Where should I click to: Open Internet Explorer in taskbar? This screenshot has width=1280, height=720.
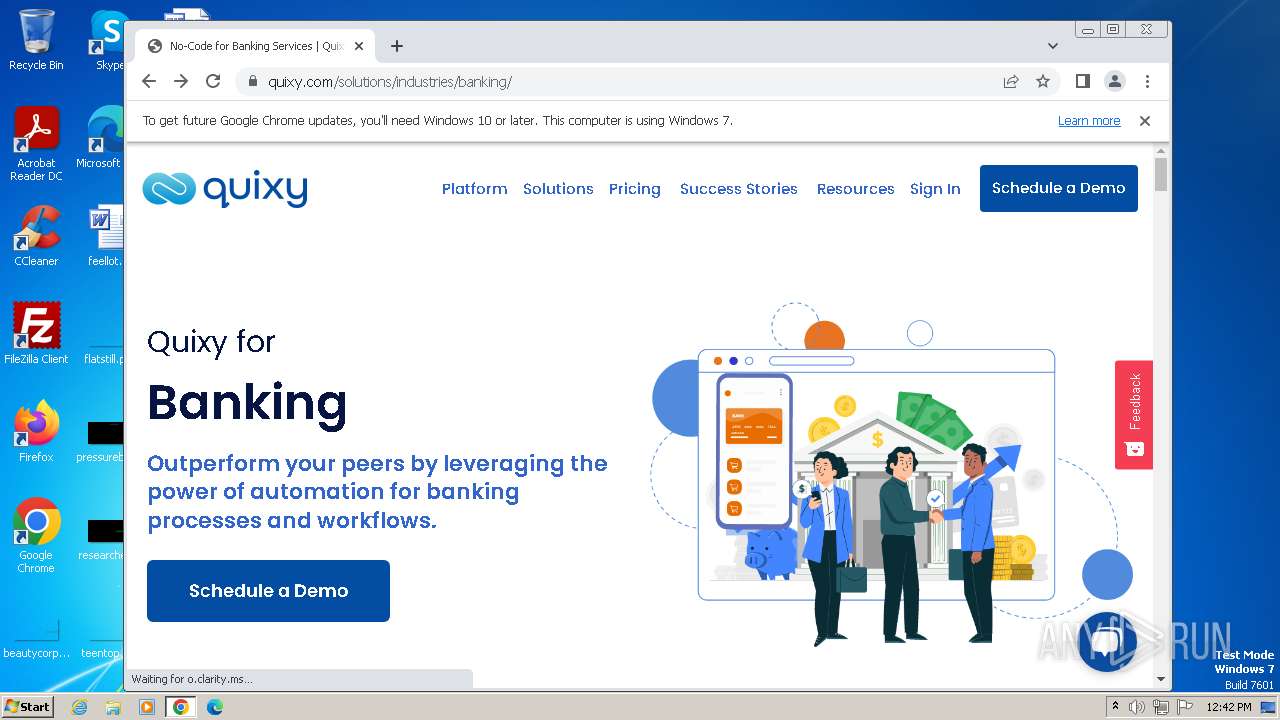(x=79, y=707)
